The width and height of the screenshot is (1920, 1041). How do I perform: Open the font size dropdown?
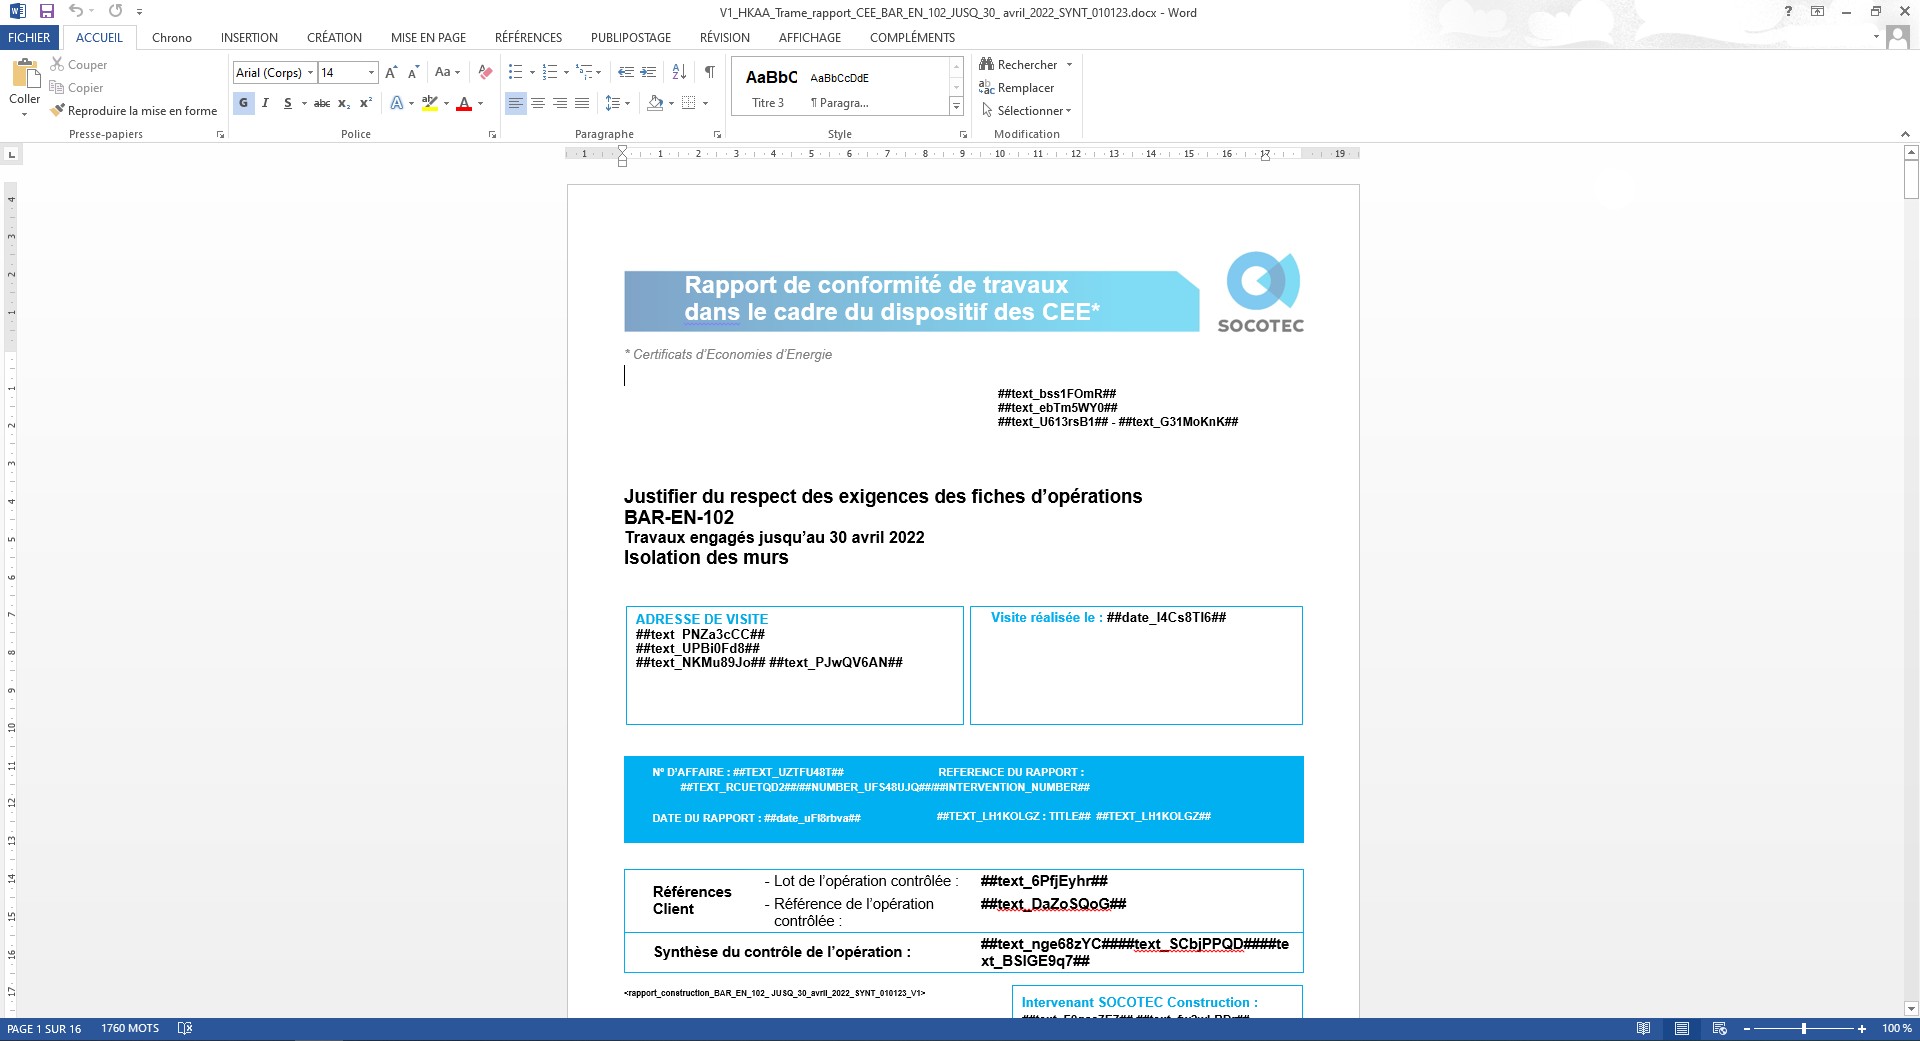tap(371, 73)
